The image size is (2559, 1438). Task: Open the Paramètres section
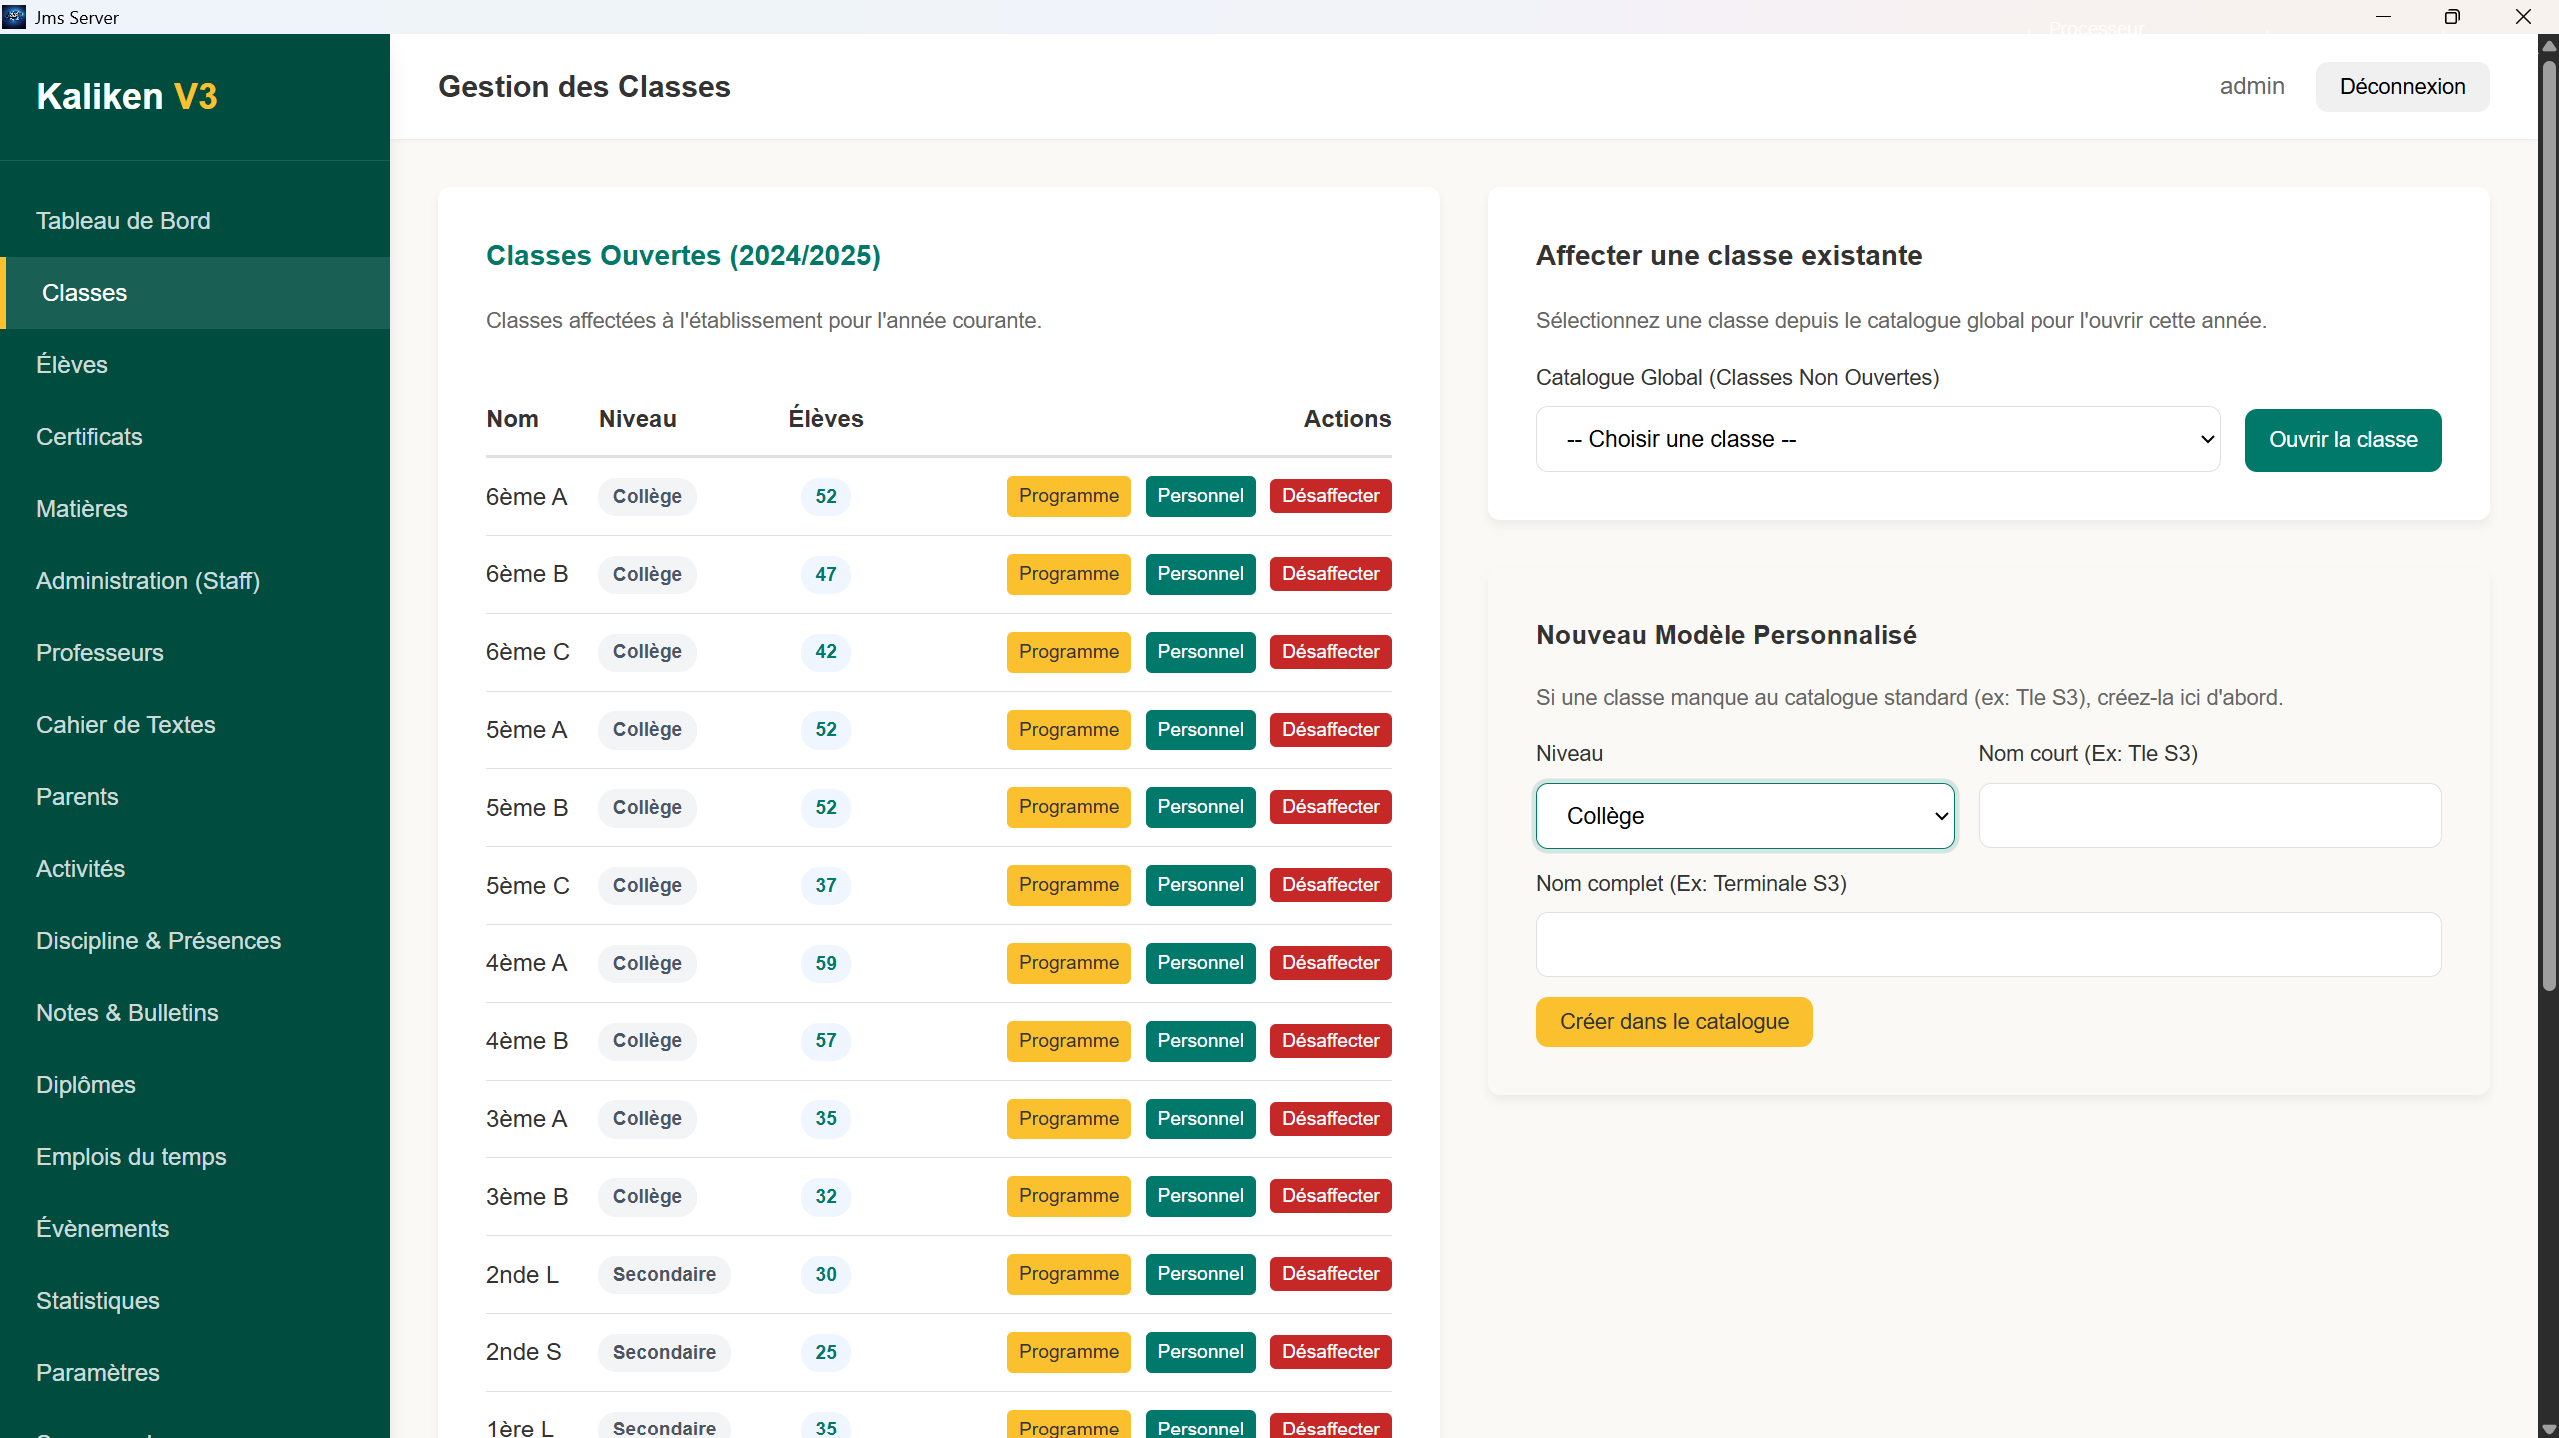97,1372
